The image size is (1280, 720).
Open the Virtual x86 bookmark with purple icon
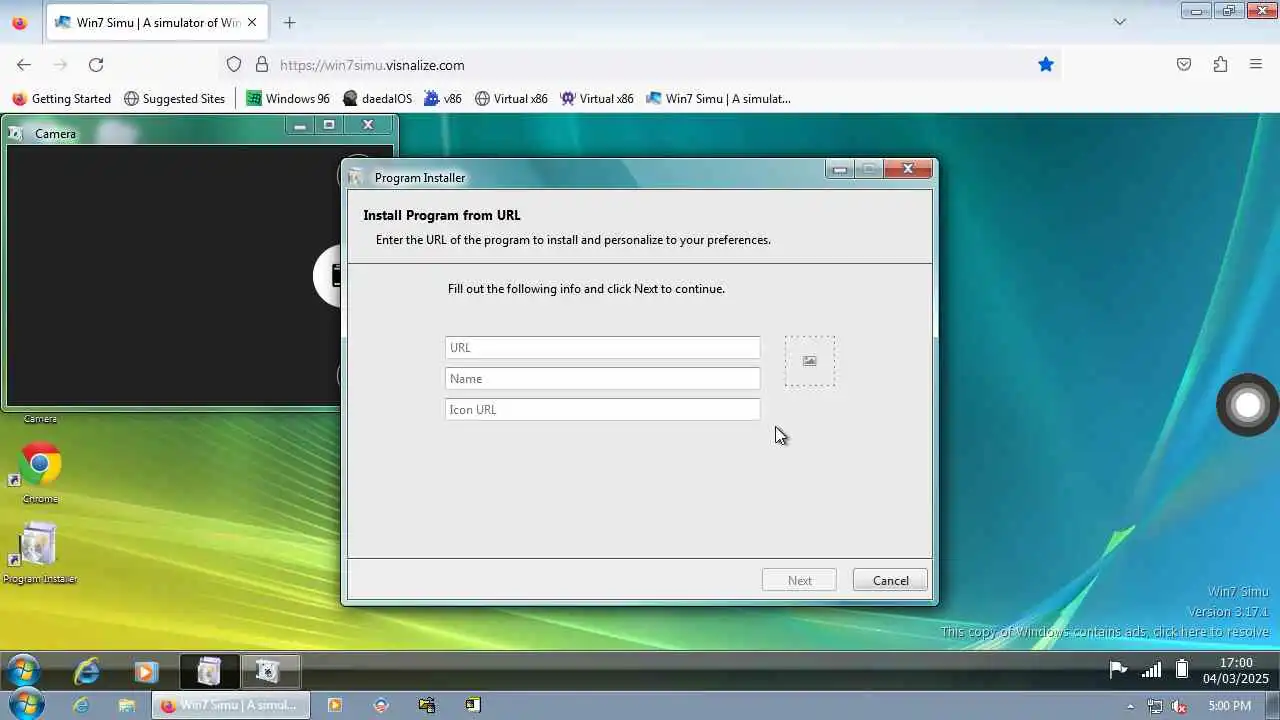(x=597, y=98)
